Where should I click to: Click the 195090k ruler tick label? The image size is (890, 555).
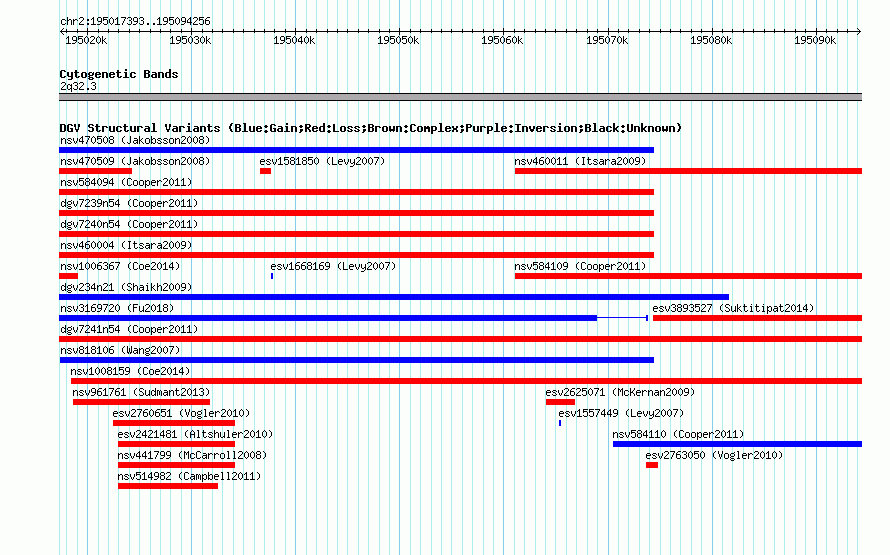[815, 40]
